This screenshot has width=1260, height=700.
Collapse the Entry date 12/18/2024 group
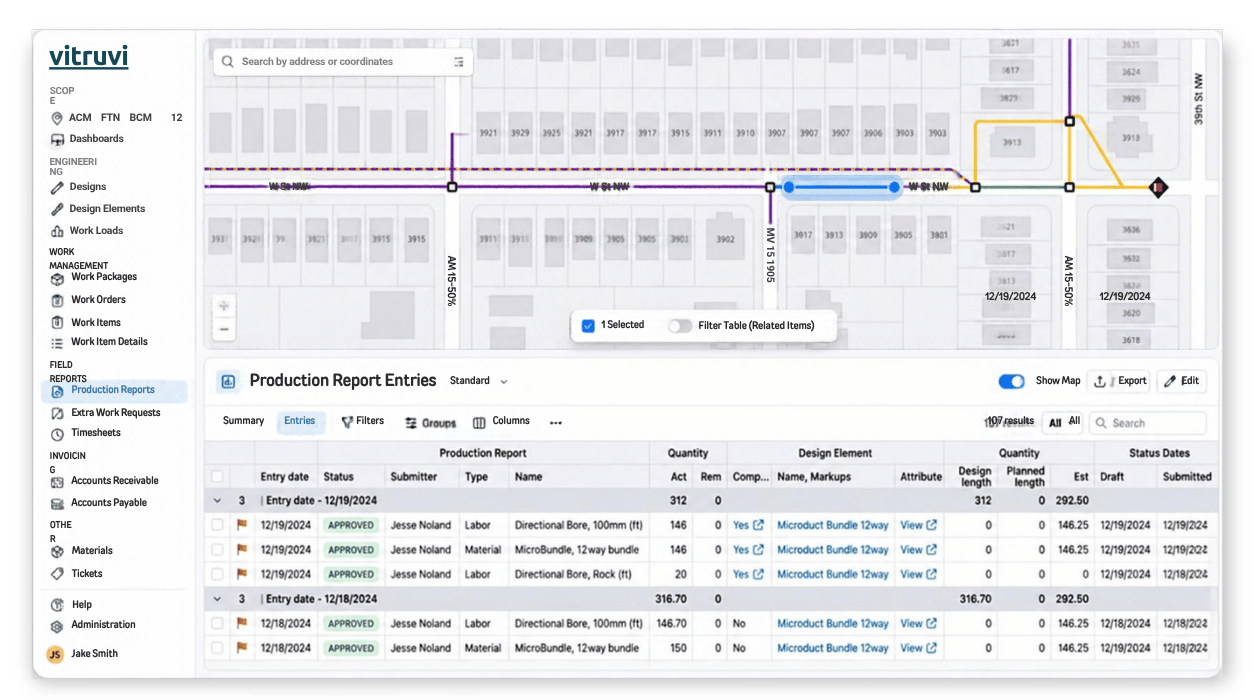click(217, 599)
